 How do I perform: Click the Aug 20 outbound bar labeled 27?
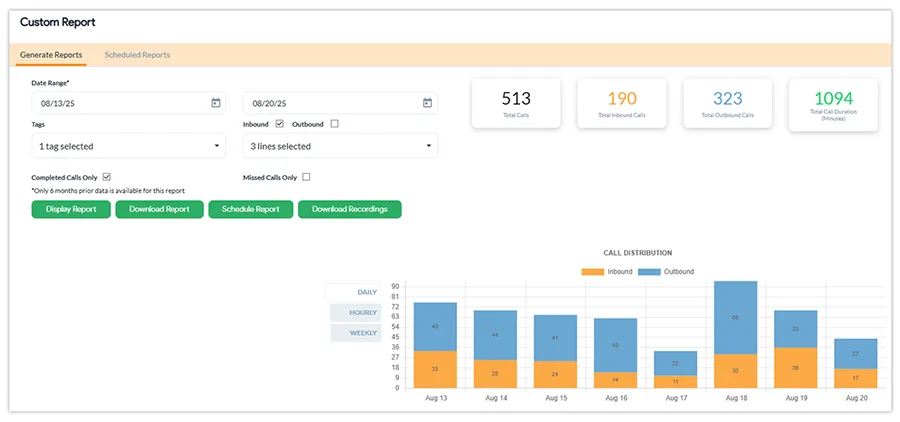pos(856,354)
